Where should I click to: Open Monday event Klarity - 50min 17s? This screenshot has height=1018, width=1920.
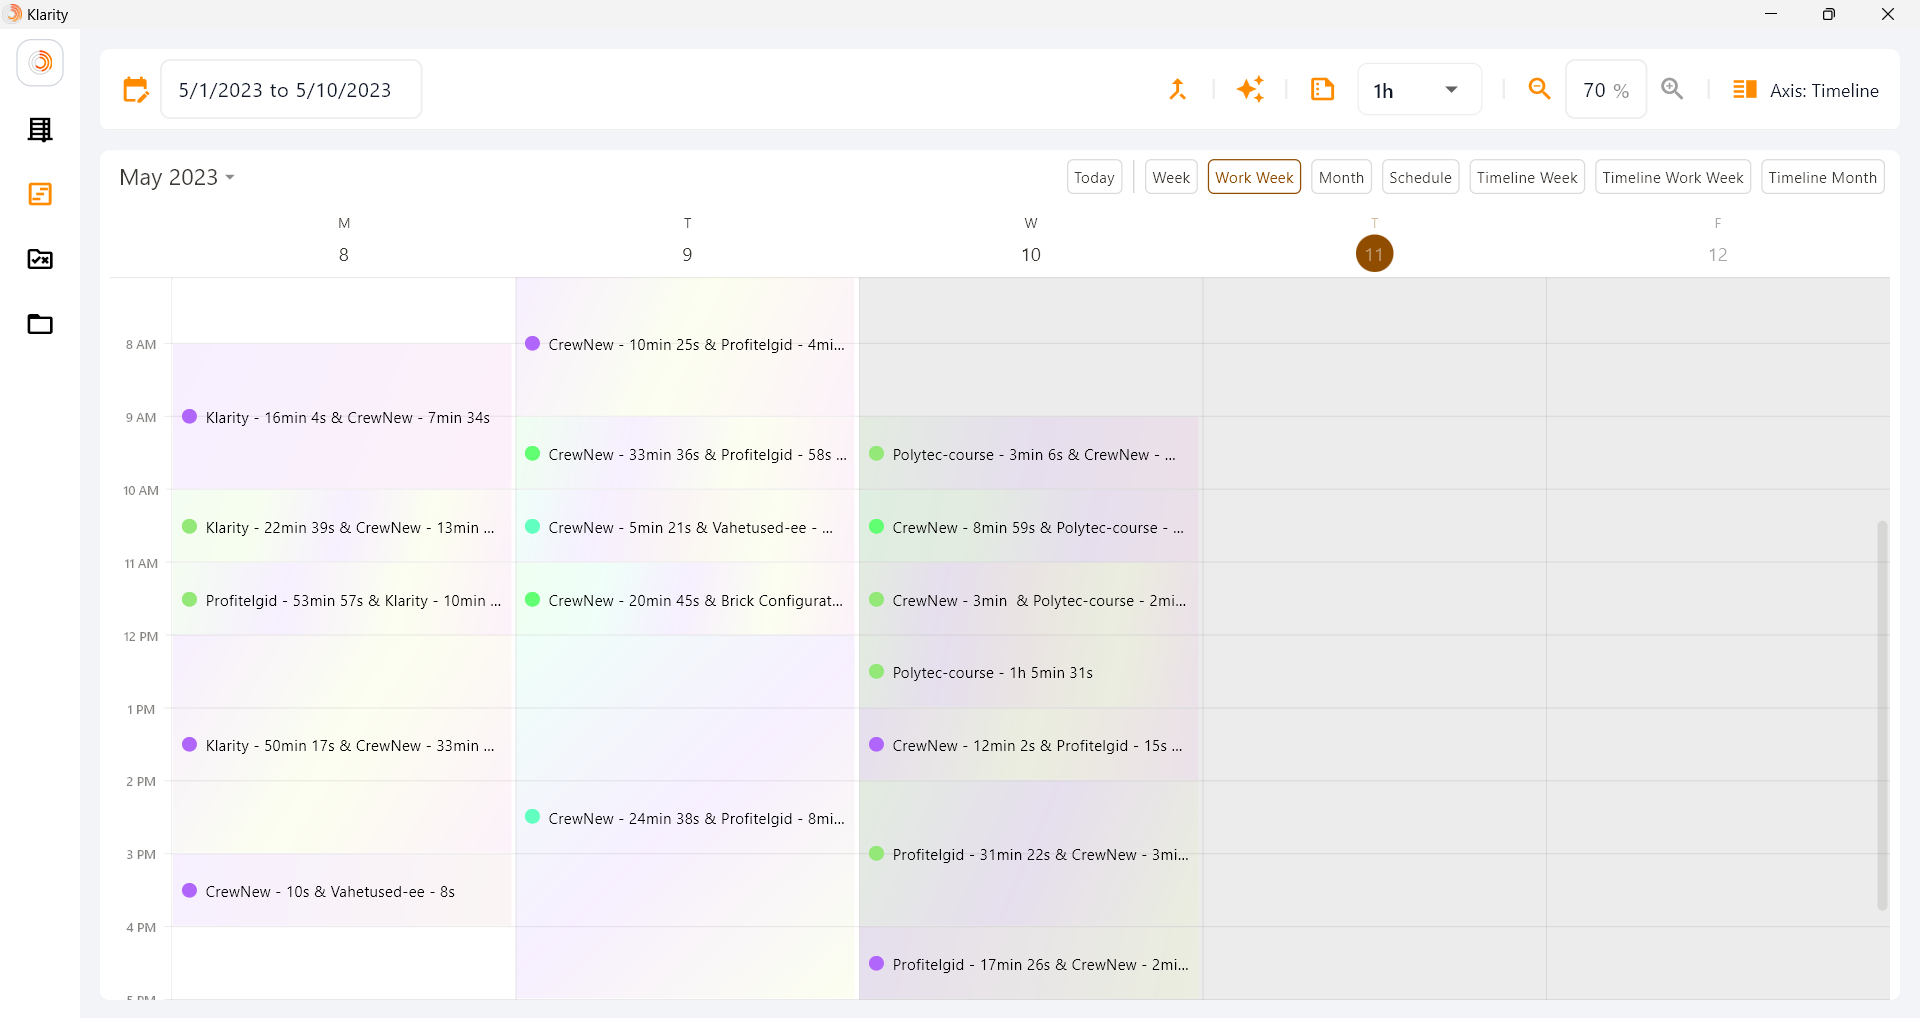tap(343, 745)
